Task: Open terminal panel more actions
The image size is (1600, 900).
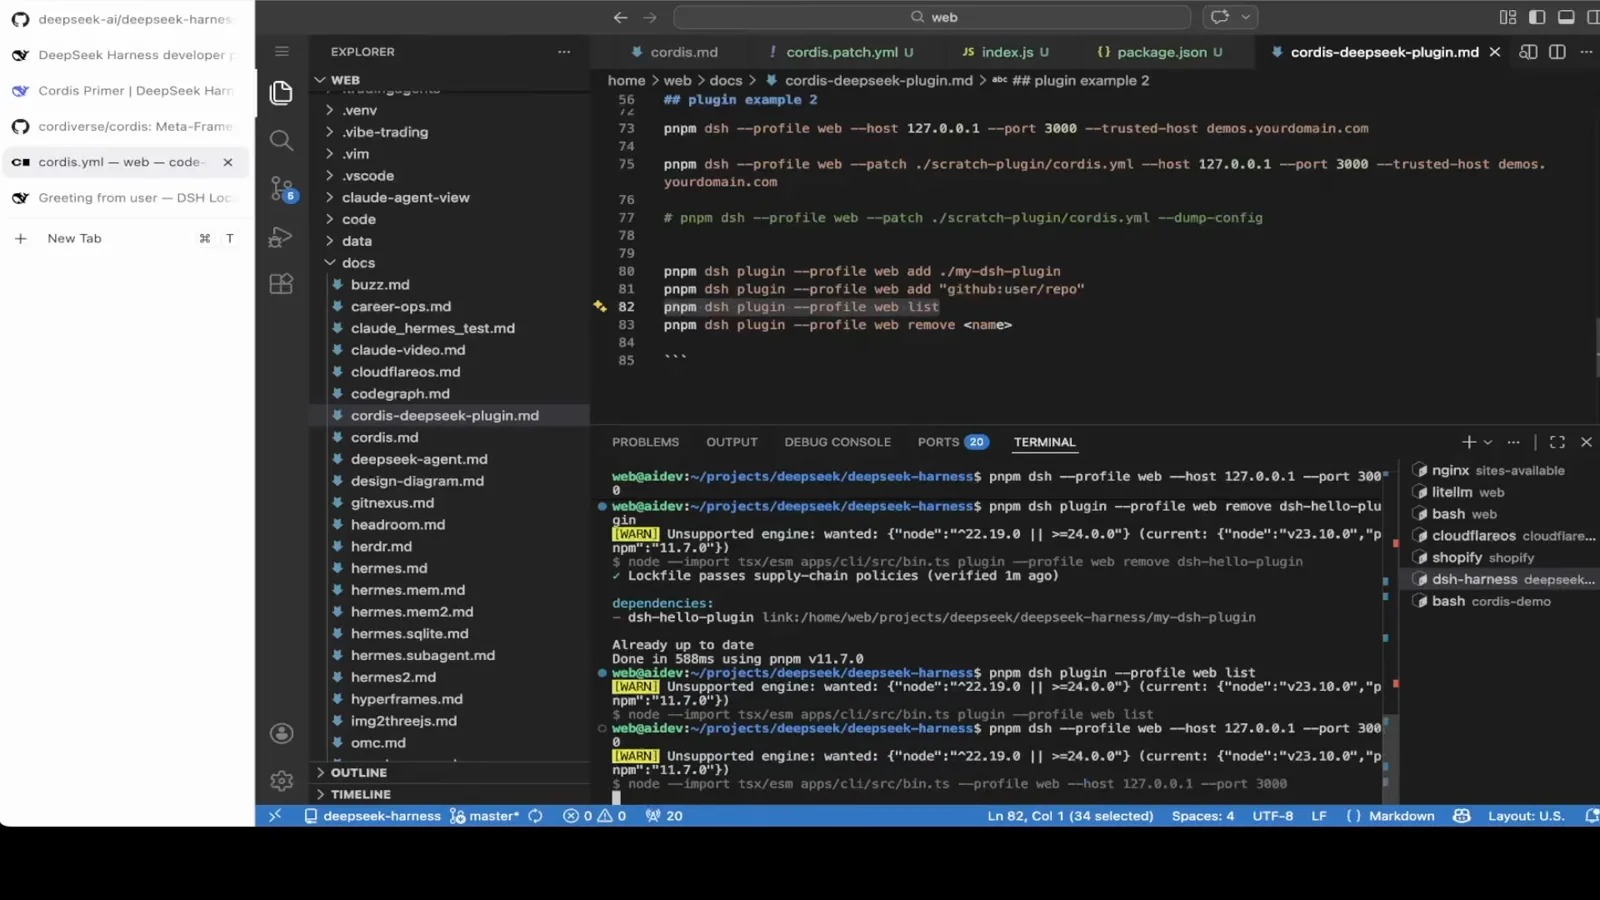Action: pyautogui.click(x=1514, y=442)
